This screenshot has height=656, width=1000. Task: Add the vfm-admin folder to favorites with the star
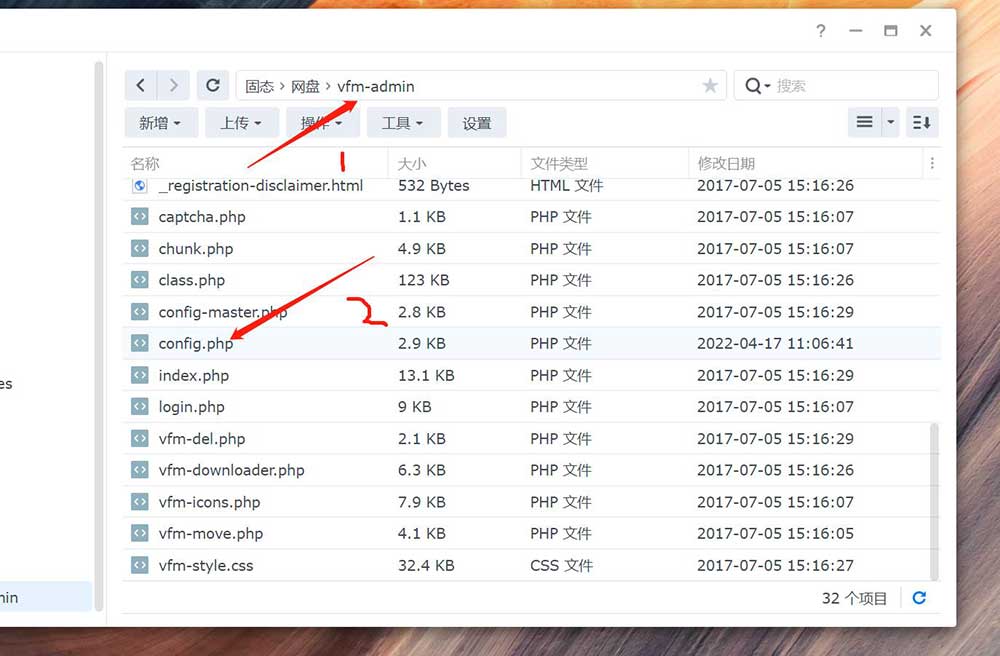click(710, 85)
